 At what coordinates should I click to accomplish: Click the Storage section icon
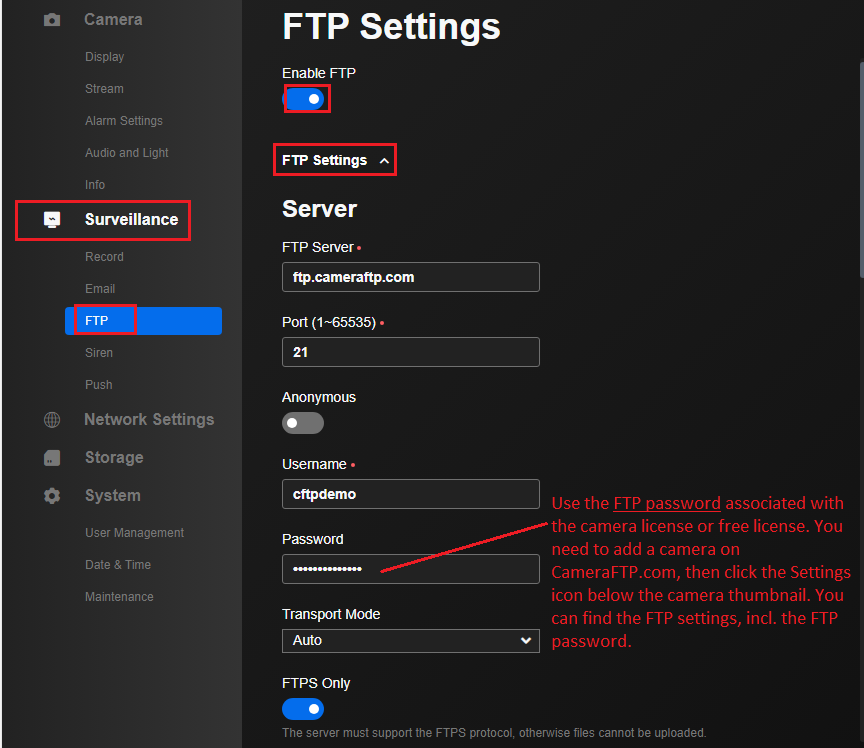click(52, 458)
